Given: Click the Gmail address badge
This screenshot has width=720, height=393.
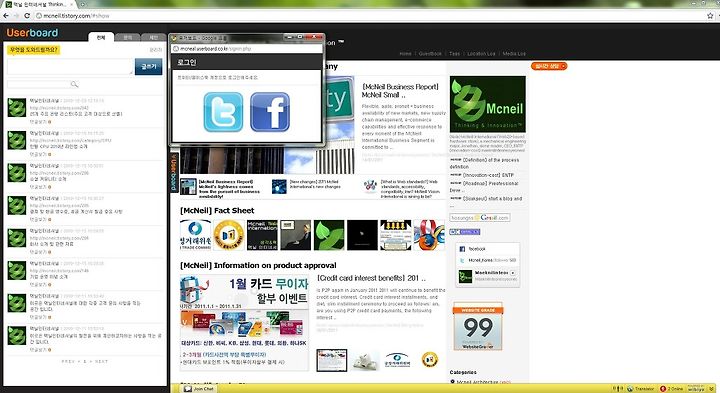Looking at the screenshot, I should [480, 218].
